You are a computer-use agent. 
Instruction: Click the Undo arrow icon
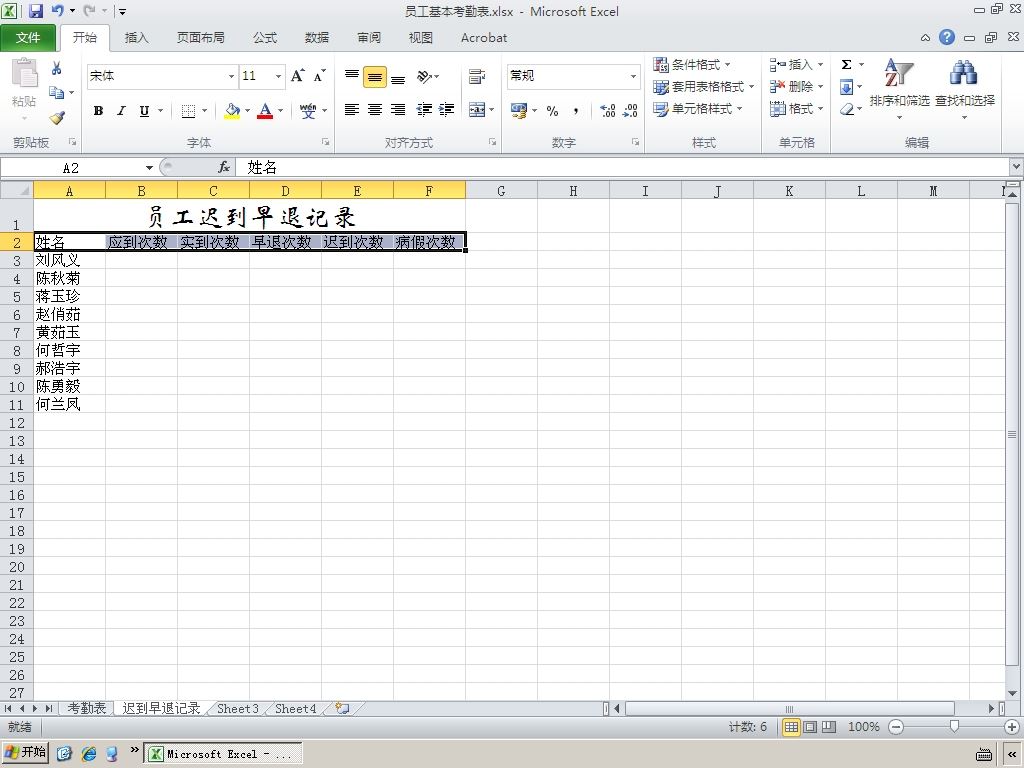tap(57, 10)
